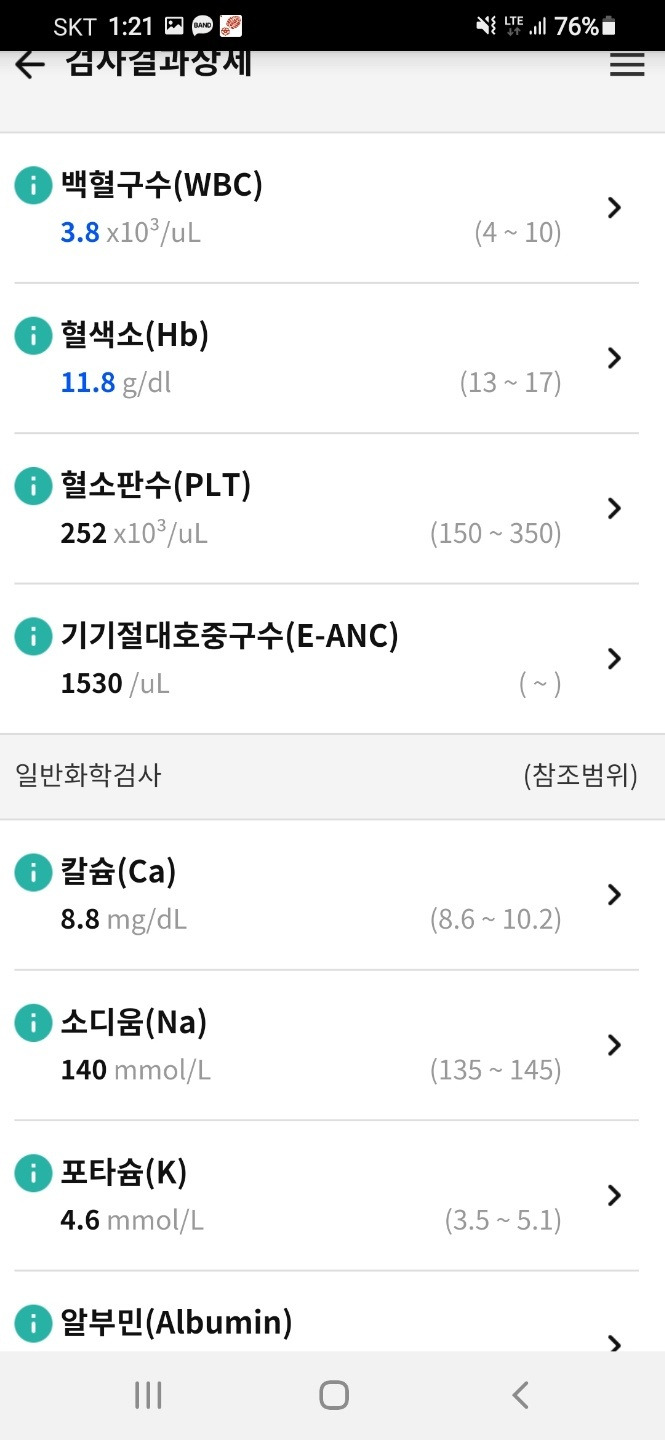Tap the info icon beside 혈색소(Hb)
Viewport: 665px width, 1440px height.
tap(33, 335)
